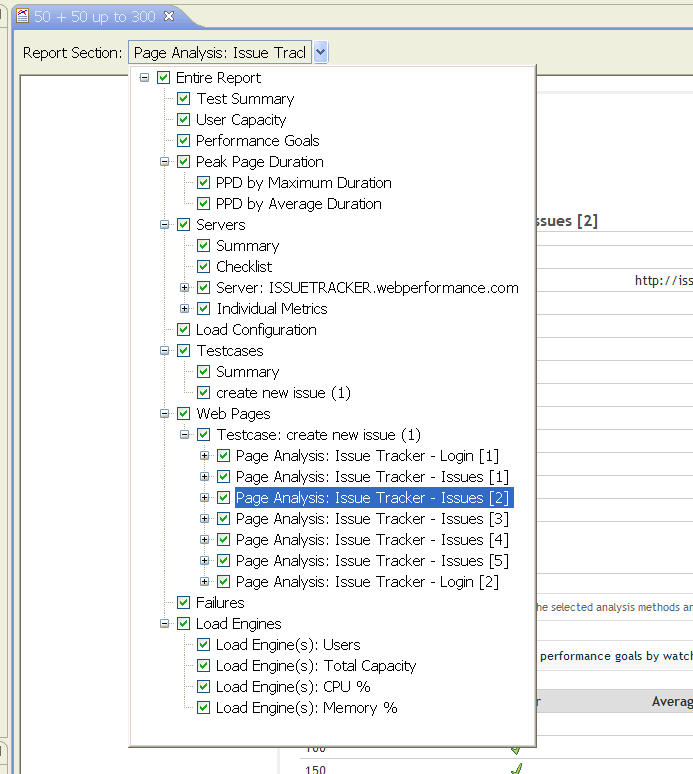Screen dimensions: 693x774
Task: Uncheck PPD by Average Duration
Action: tap(203, 203)
